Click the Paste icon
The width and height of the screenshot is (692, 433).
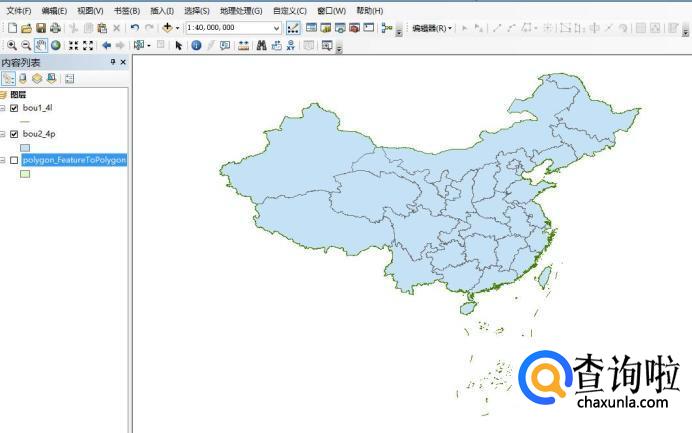tap(102, 28)
